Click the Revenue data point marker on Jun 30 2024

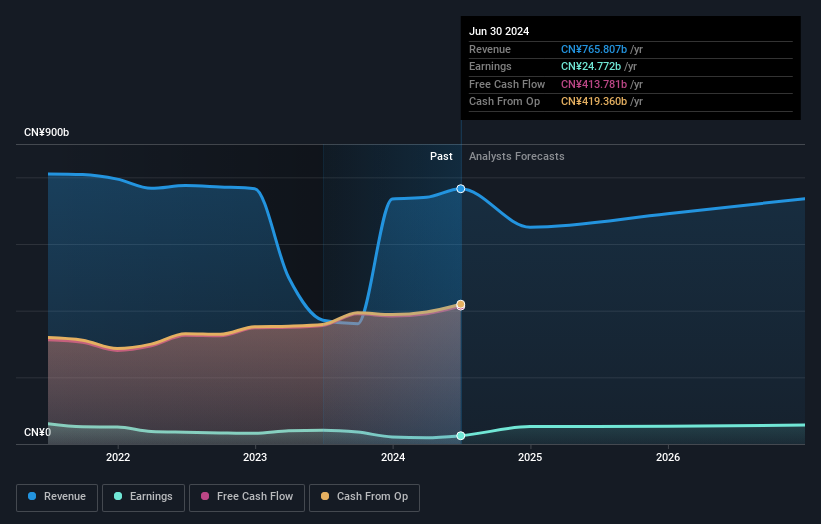(461, 188)
